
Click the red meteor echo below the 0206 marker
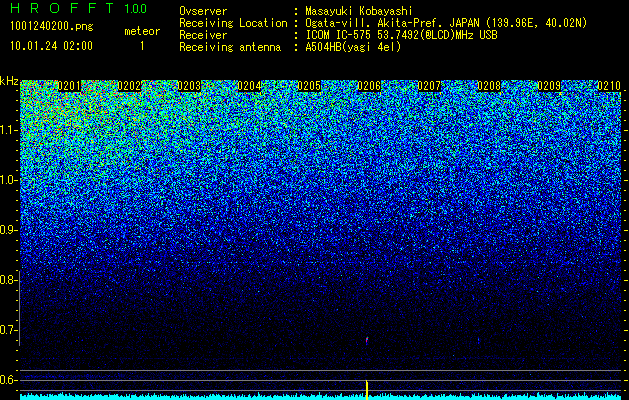point(367,340)
